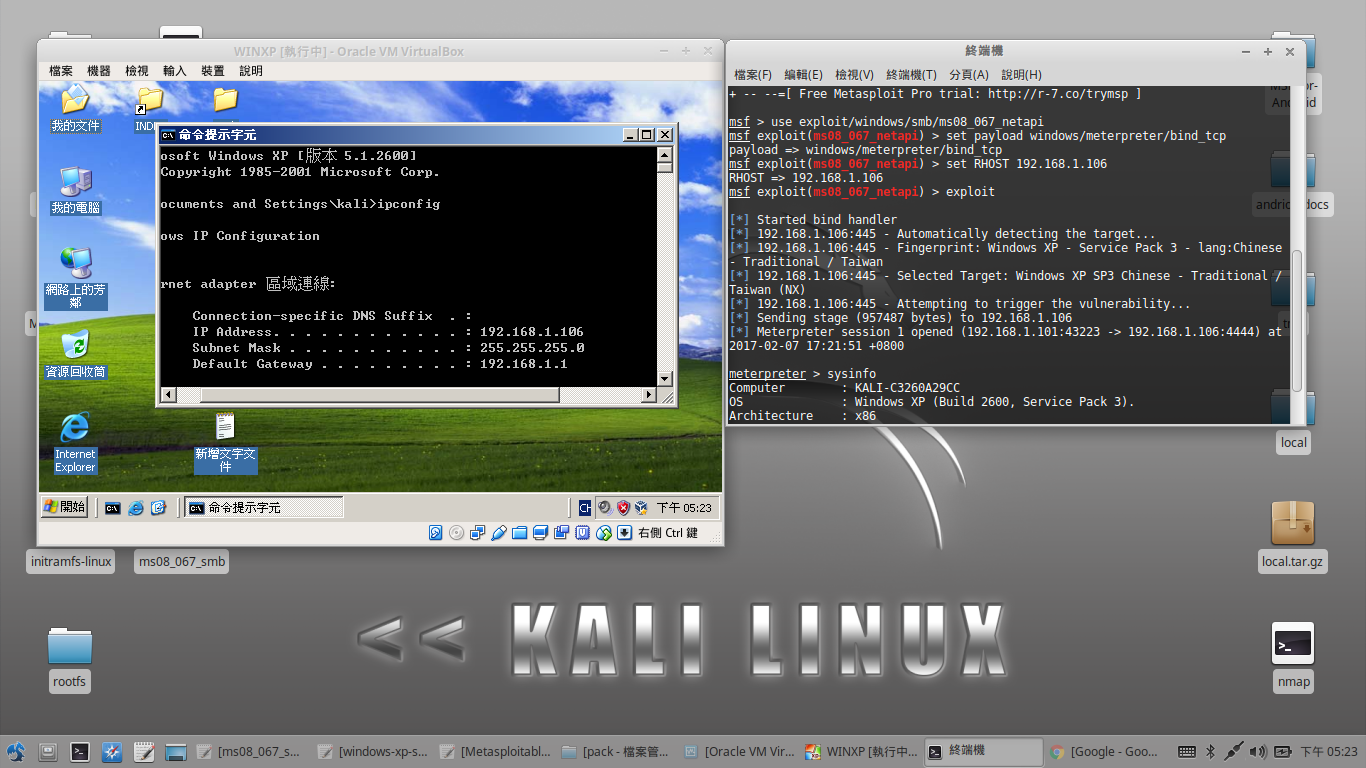Image resolution: width=1366 pixels, height=768 pixels.
Task: Open the Kali dragon applications menu
Action: point(15,751)
